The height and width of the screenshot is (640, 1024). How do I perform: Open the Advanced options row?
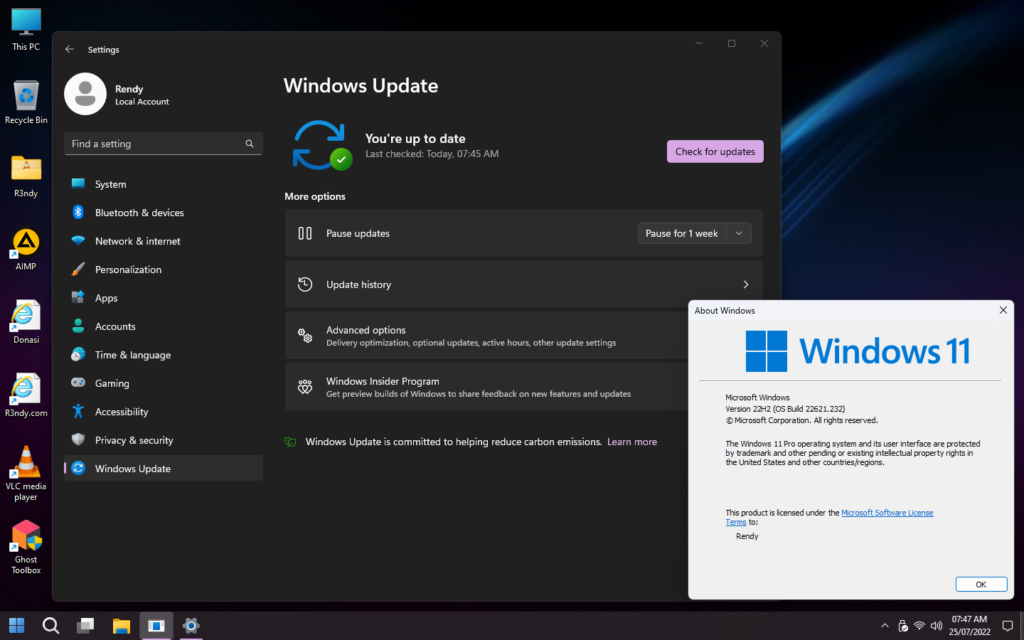[x=487, y=336]
